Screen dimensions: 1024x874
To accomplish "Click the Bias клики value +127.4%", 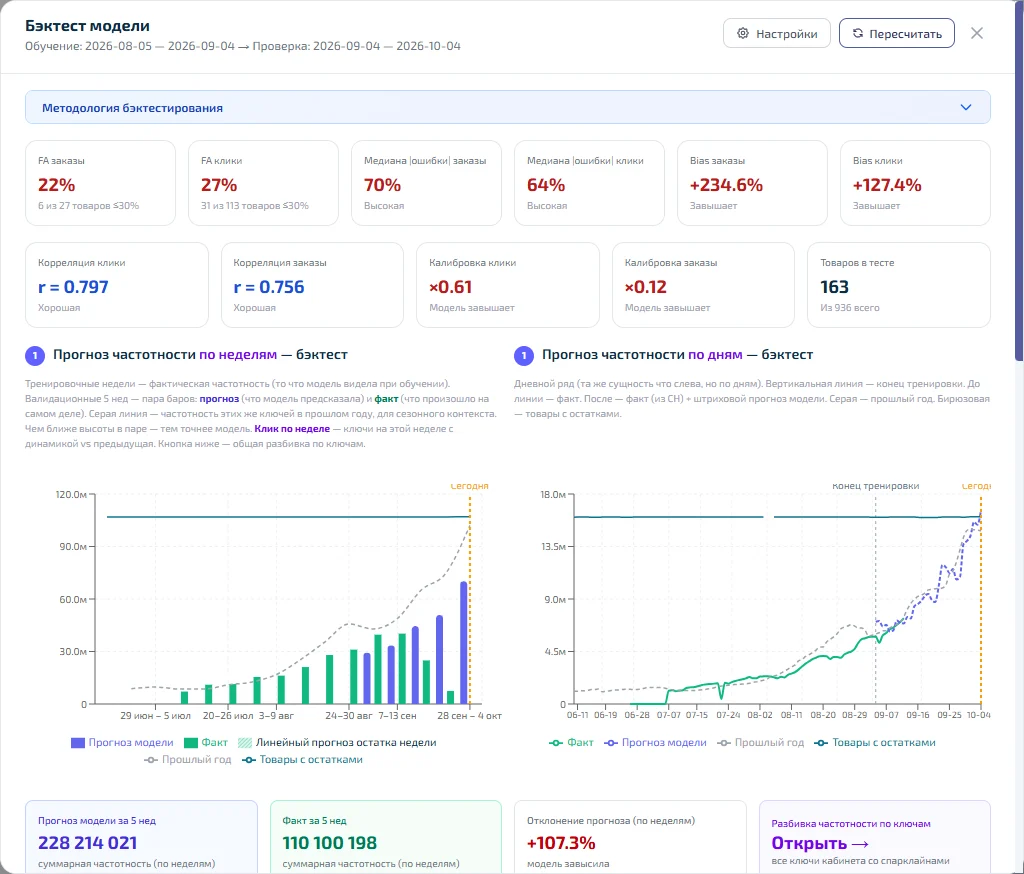I will (887, 185).
